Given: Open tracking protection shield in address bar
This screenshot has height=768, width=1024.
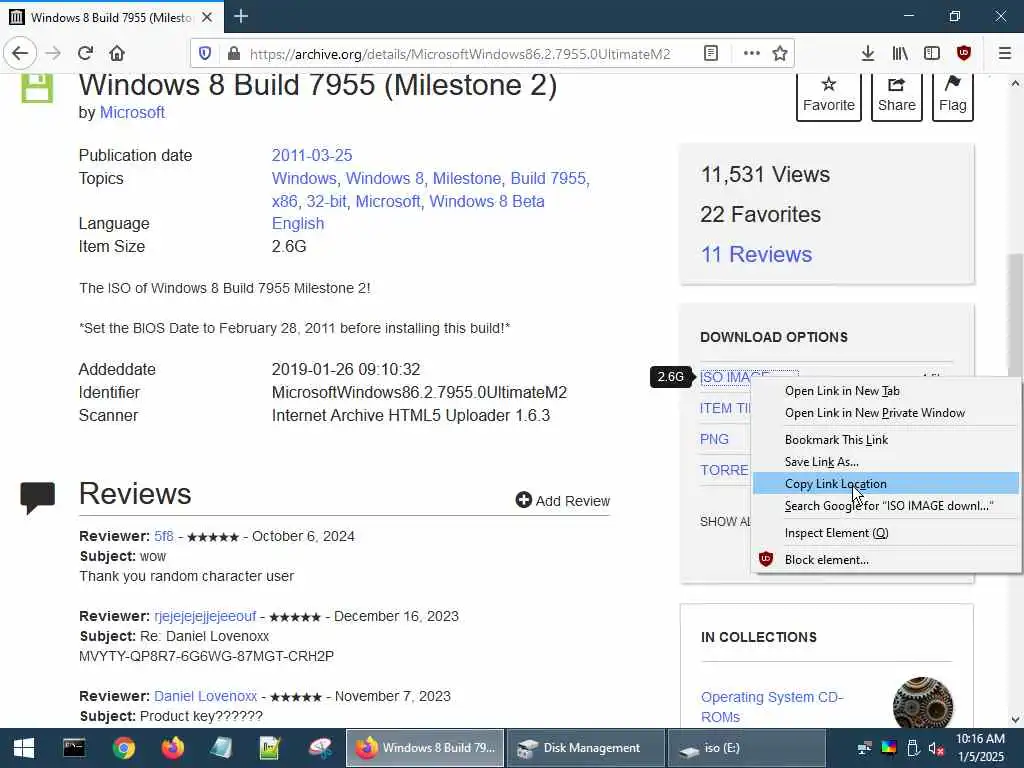Looking at the screenshot, I should click(x=205, y=53).
